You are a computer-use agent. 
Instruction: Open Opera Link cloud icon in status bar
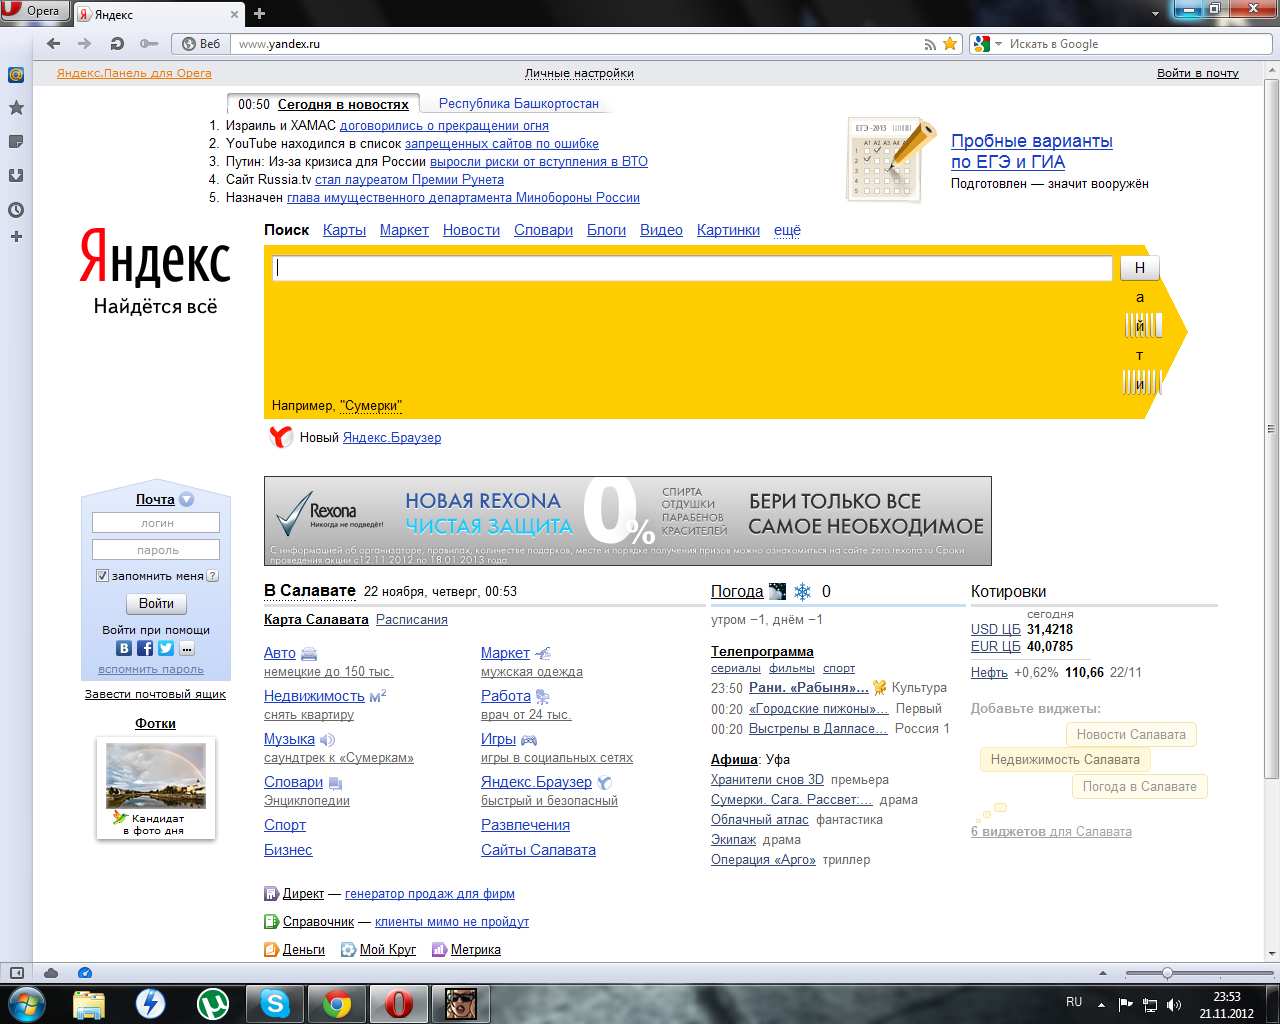(x=51, y=973)
